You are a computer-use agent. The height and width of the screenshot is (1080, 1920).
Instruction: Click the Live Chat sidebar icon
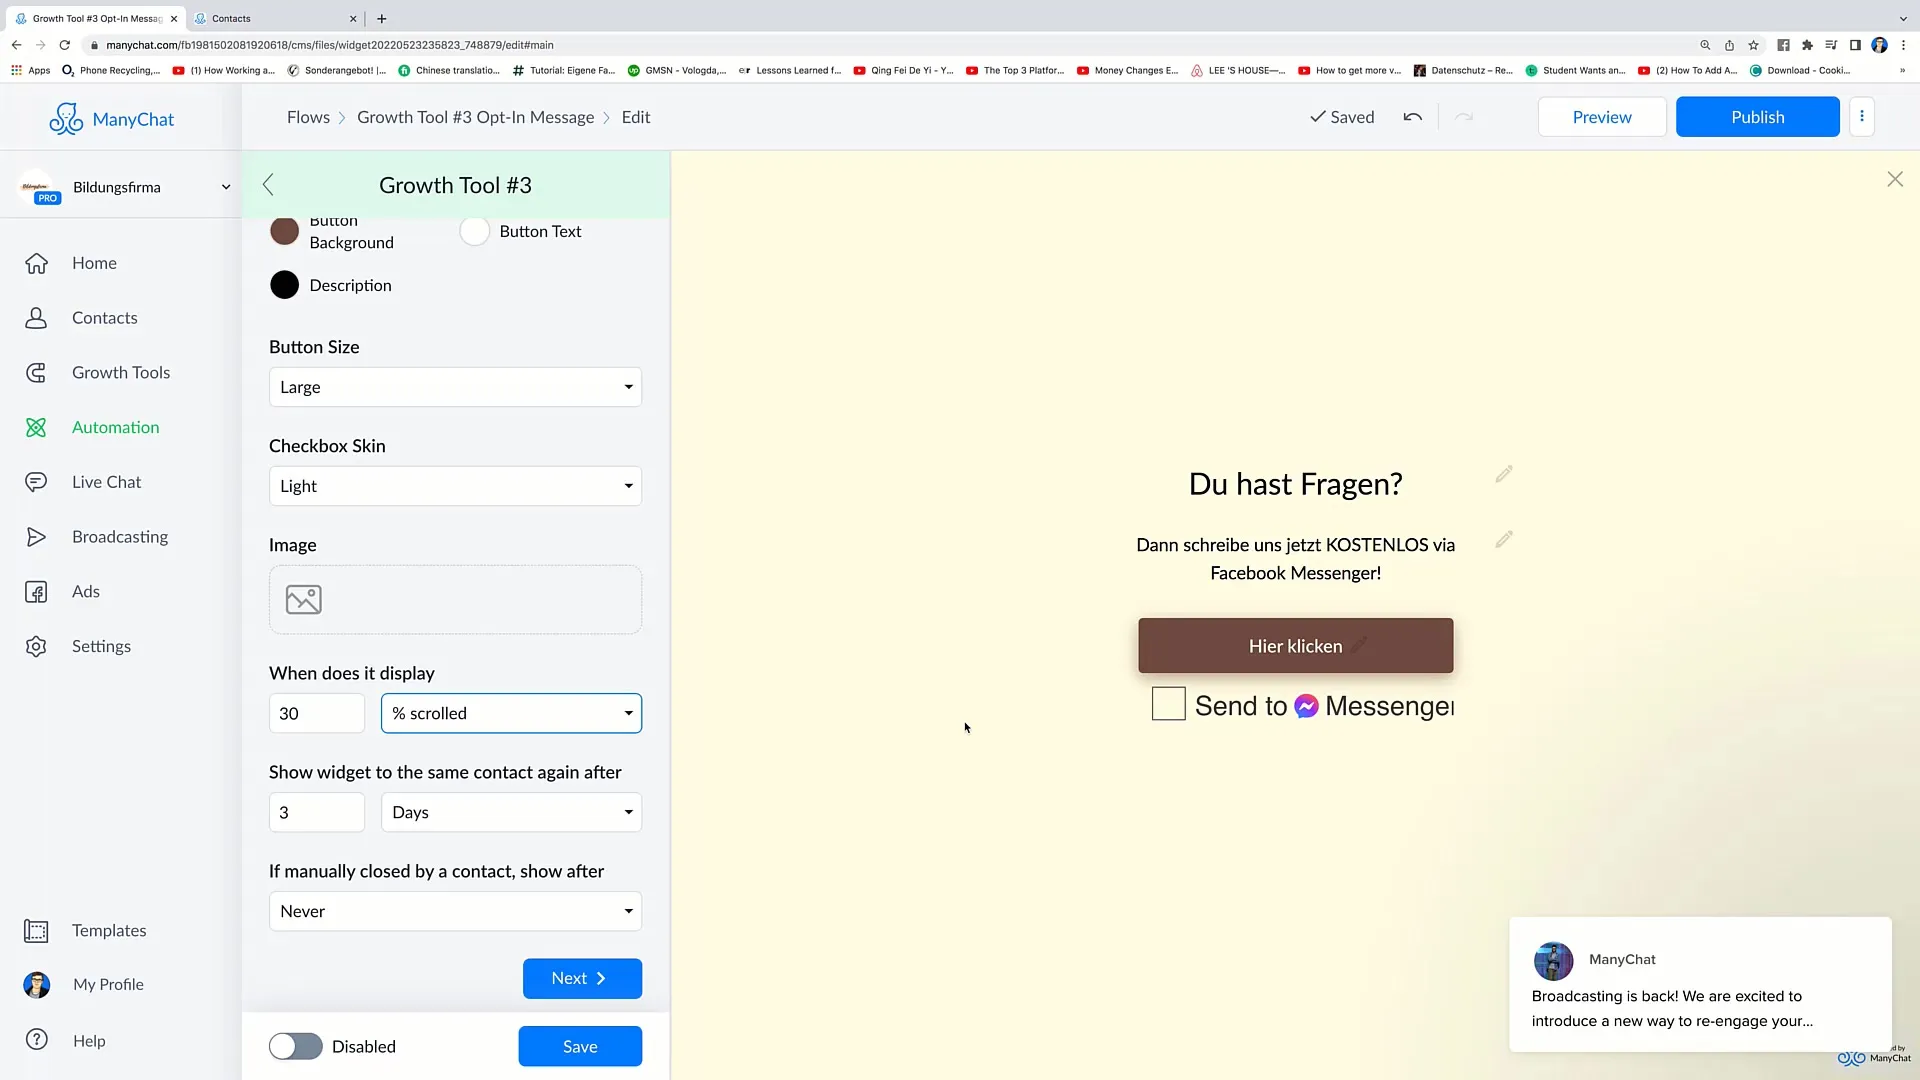(x=36, y=481)
